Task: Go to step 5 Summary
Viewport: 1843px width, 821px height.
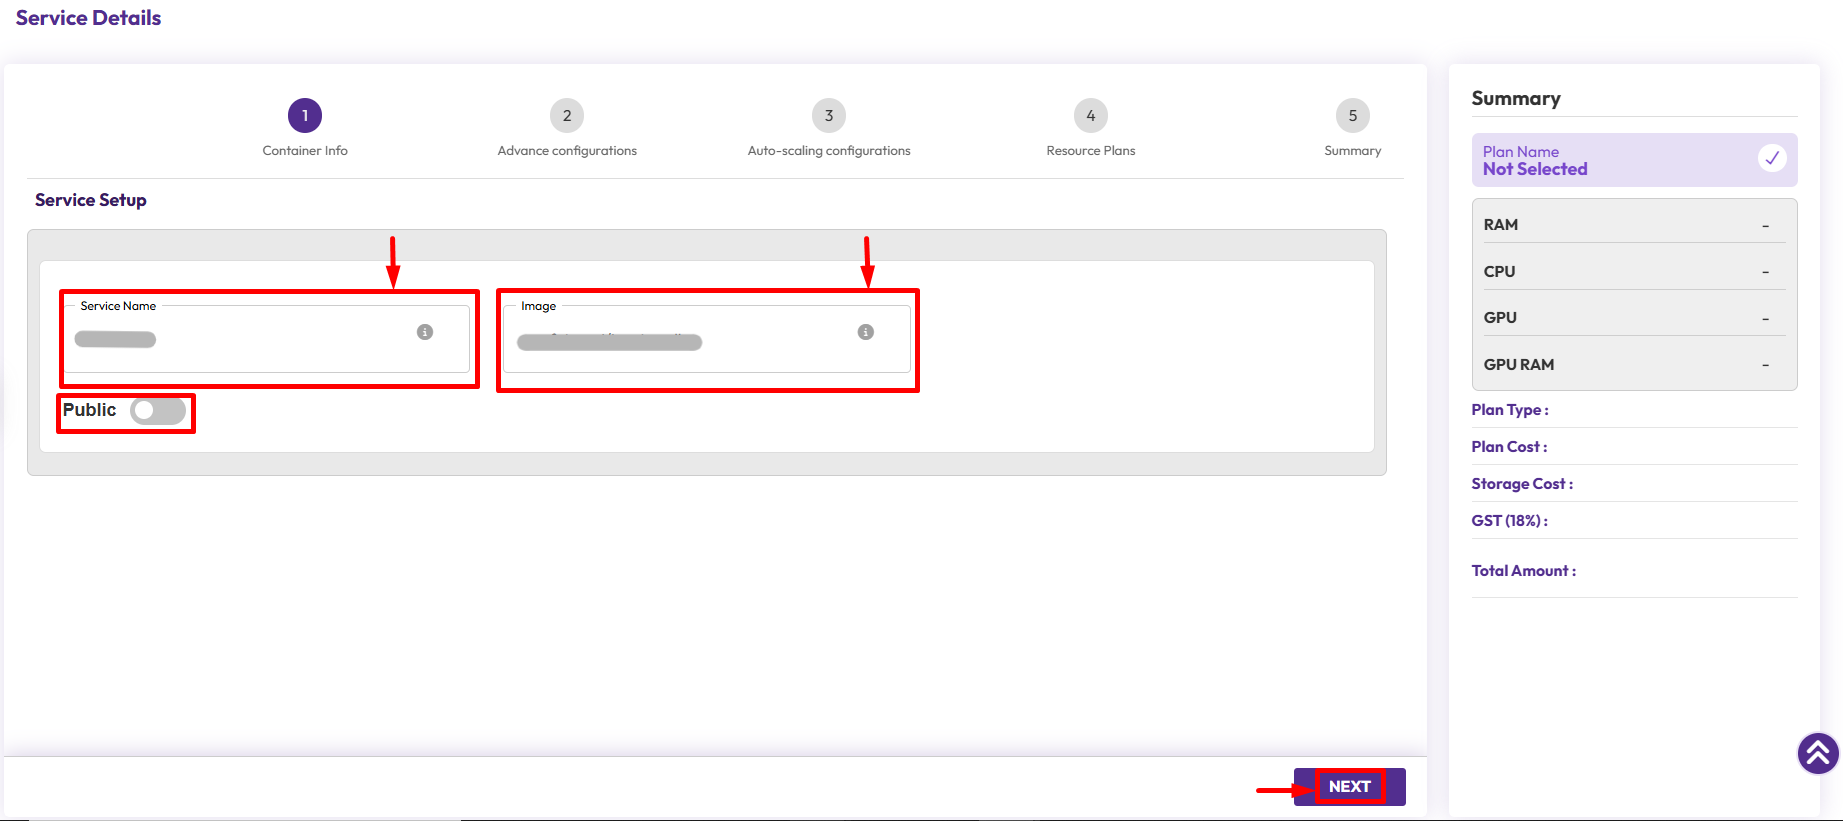Action: (1352, 116)
